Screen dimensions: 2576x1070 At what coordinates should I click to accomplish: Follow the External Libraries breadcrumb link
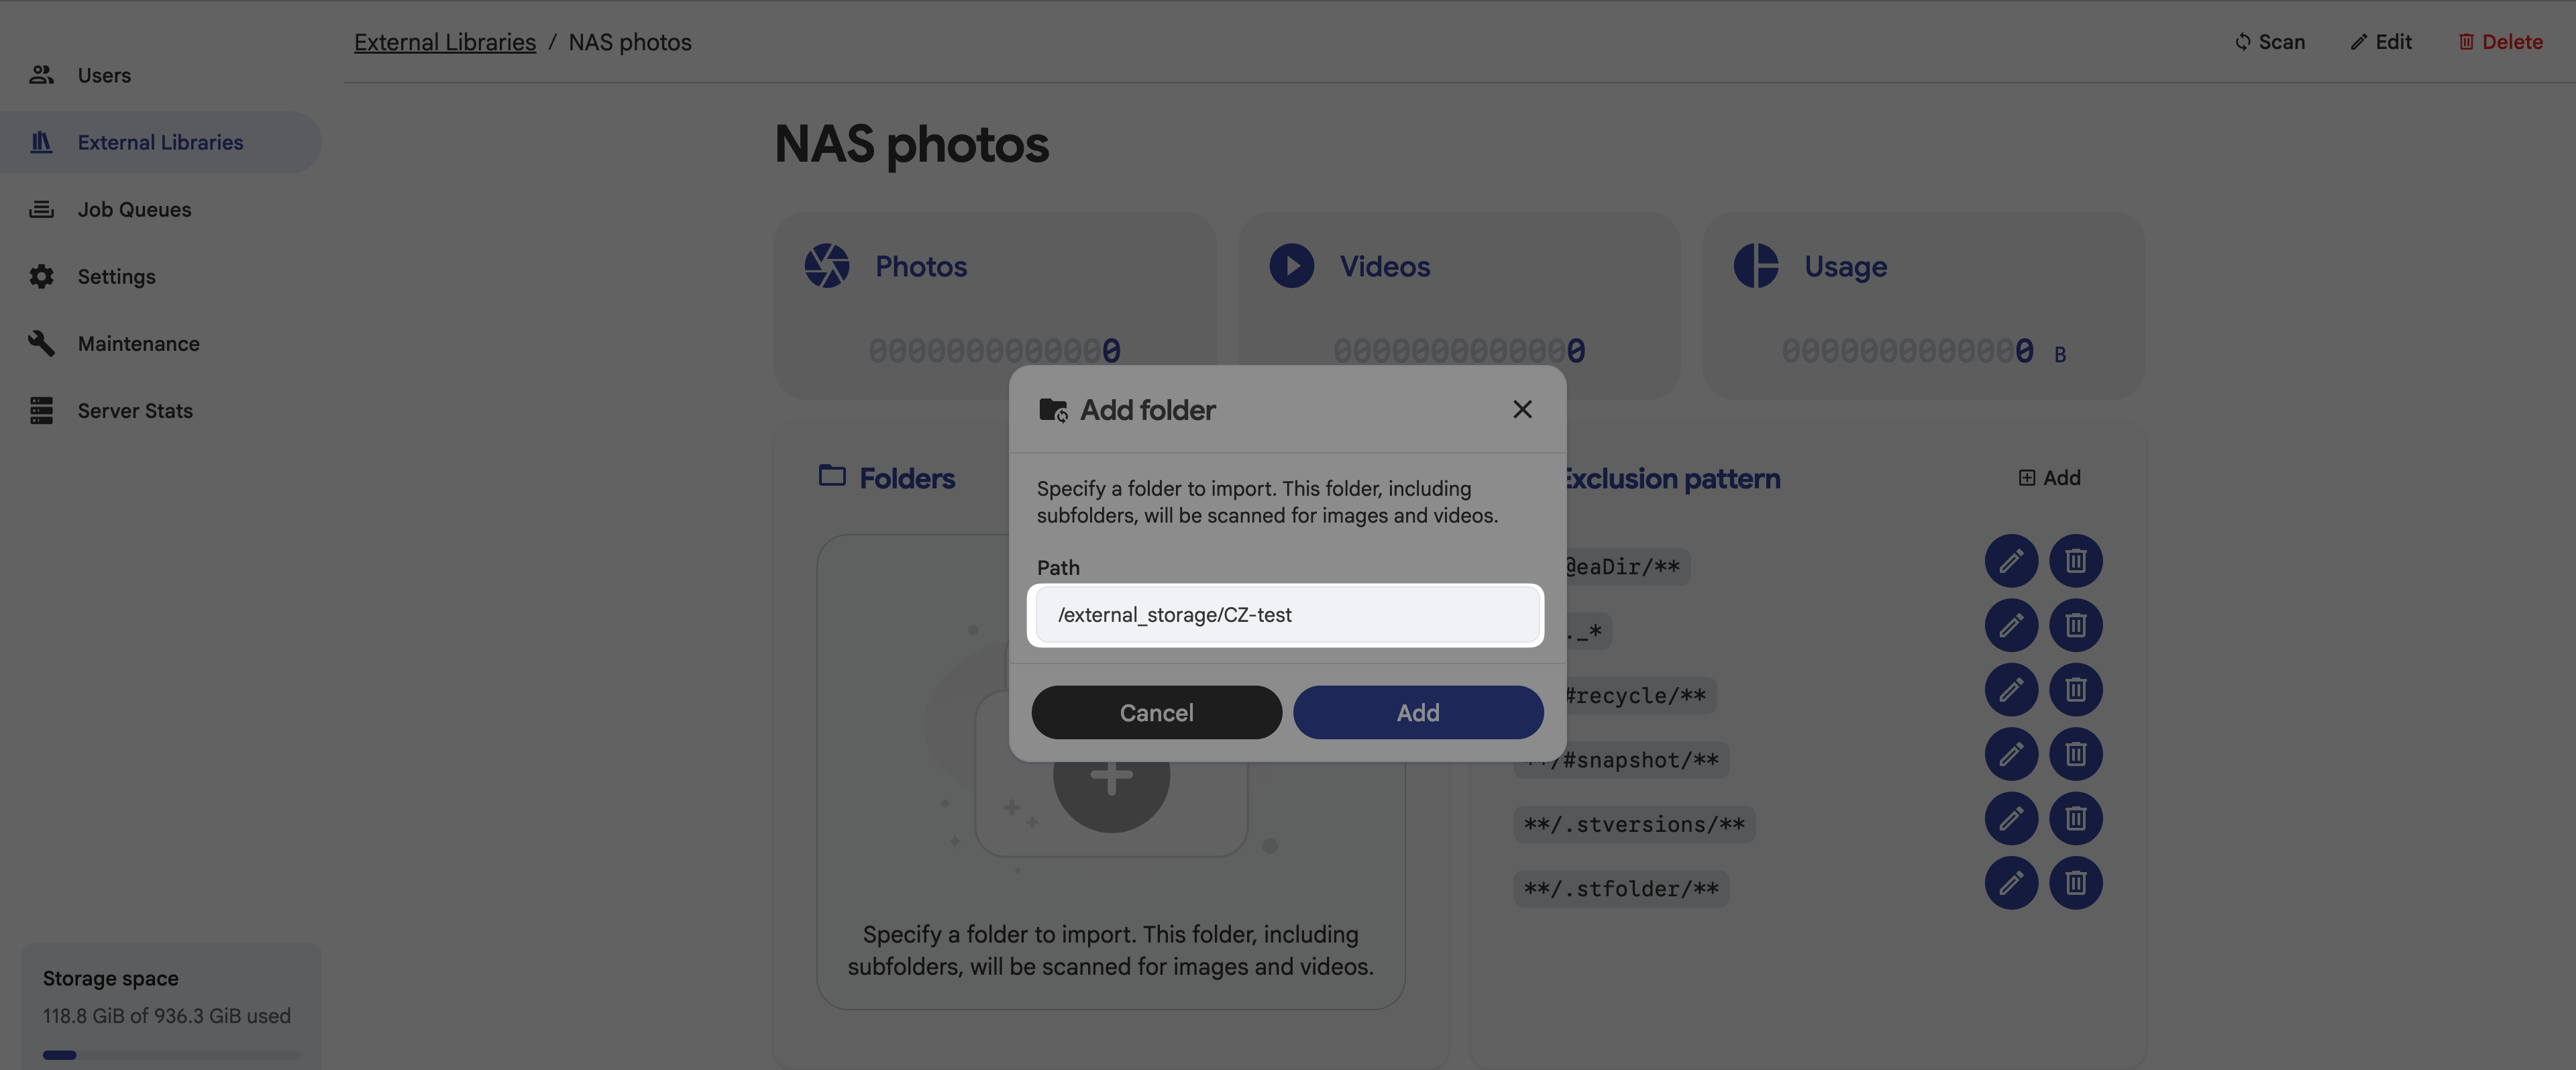[x=445, y=42]
